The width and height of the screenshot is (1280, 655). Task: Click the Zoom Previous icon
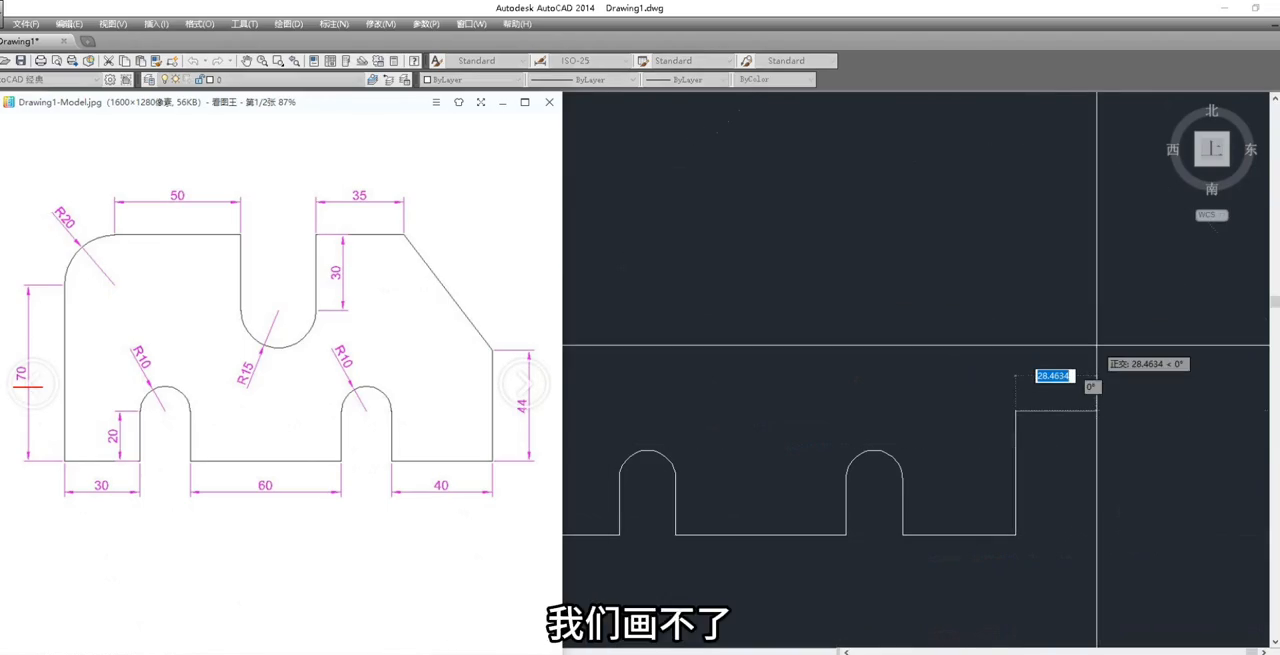point(294,61)
